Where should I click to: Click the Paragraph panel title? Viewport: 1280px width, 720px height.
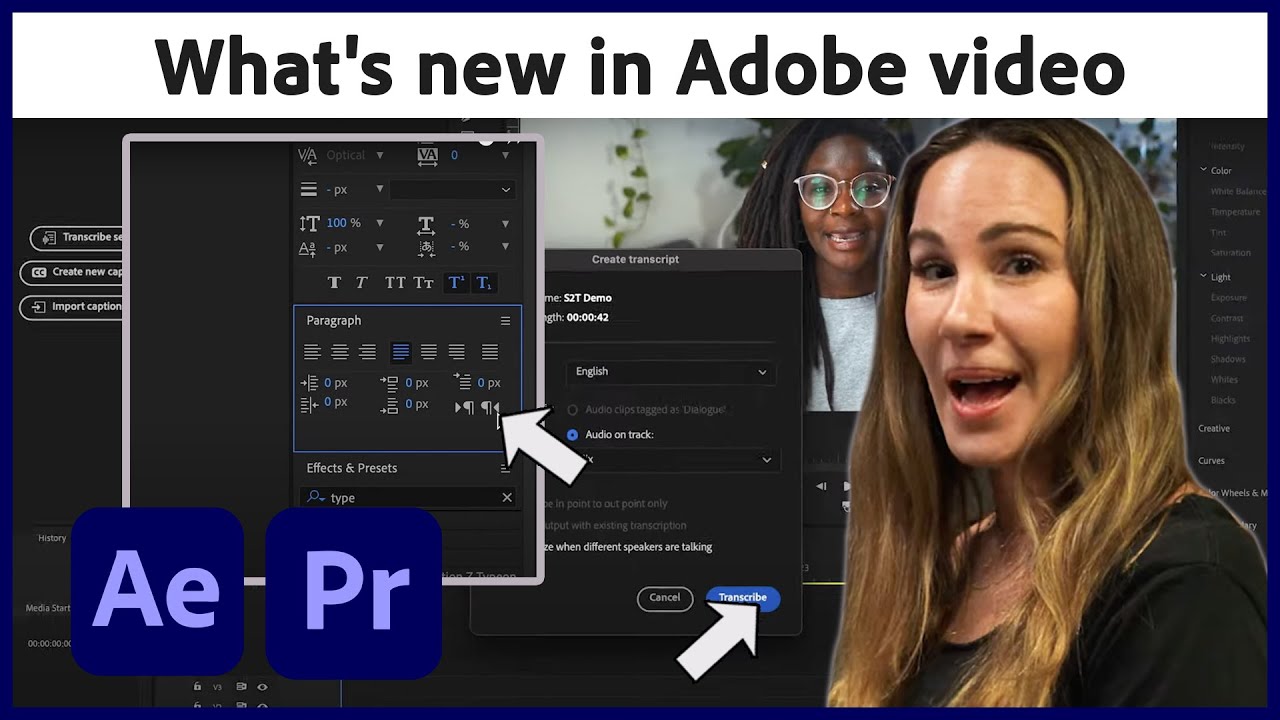click(334, 321)
